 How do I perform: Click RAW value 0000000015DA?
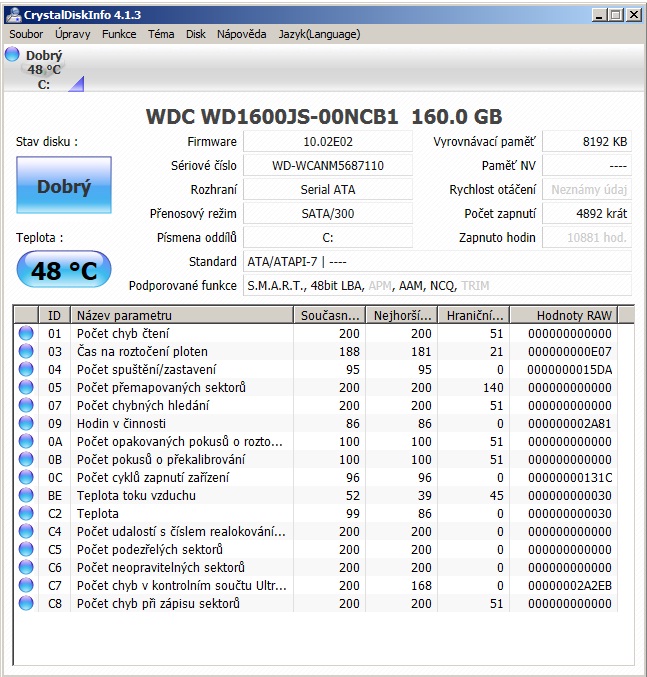(x=570, y=370)
